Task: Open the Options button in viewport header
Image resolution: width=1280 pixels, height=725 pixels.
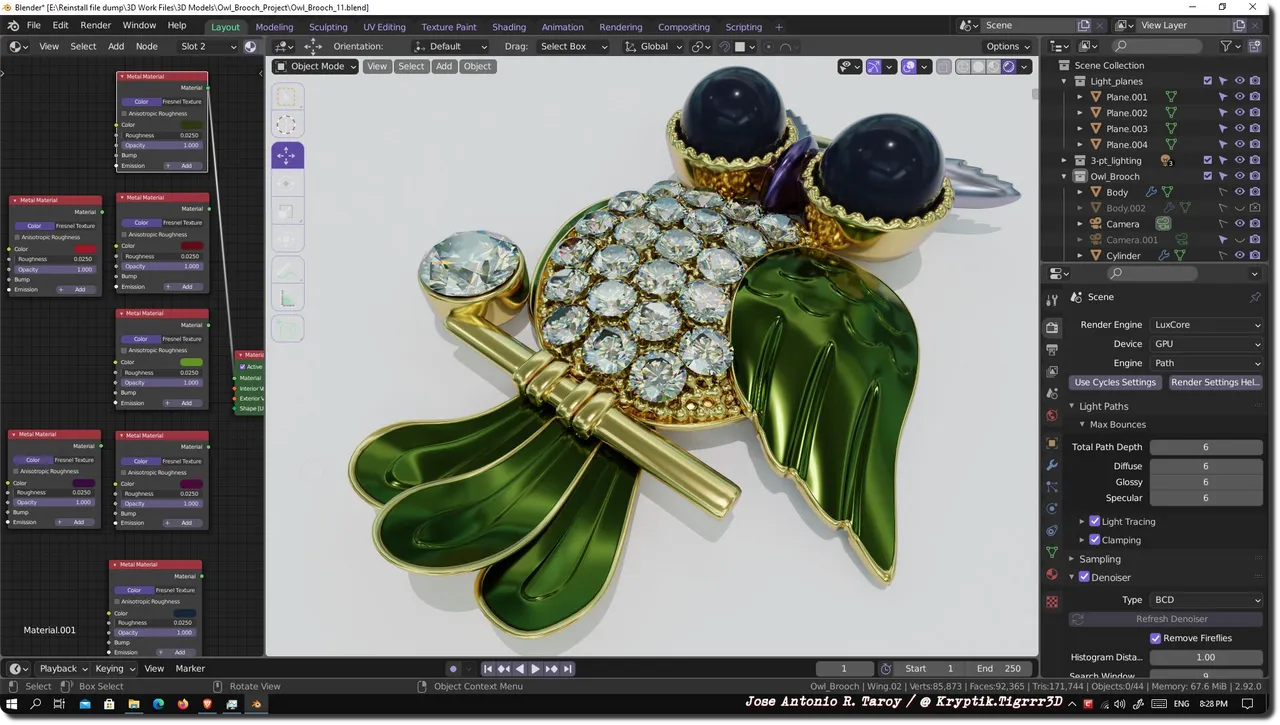Action: 1008,46
